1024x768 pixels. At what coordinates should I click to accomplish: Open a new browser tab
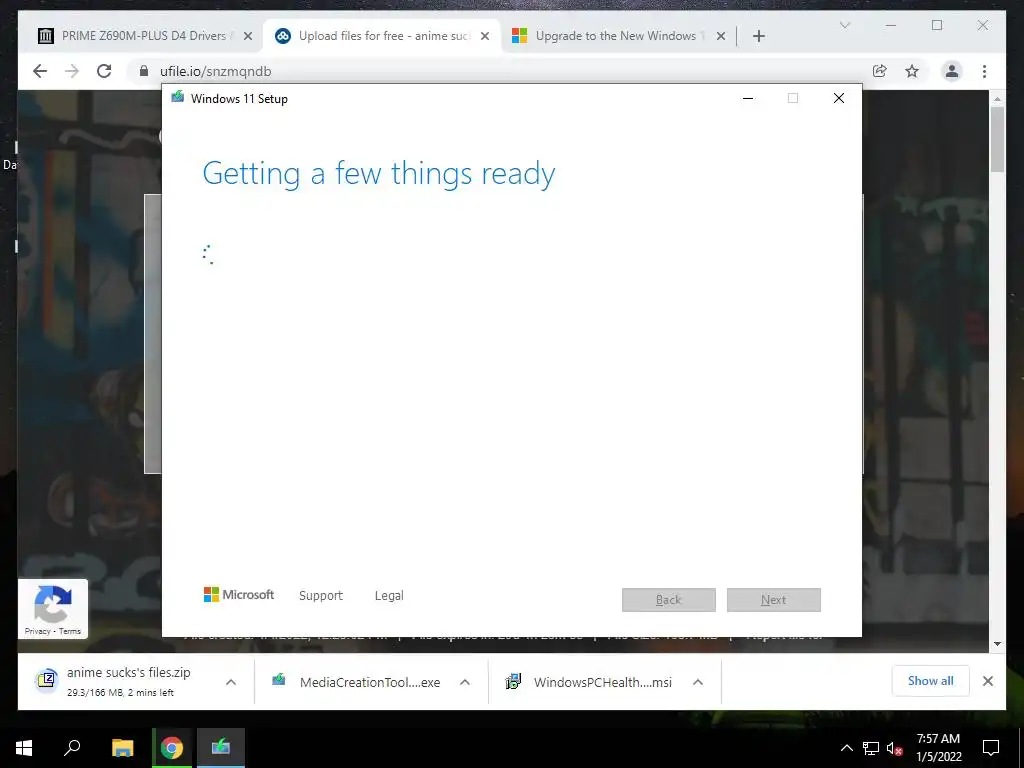[x=758, y=36]
